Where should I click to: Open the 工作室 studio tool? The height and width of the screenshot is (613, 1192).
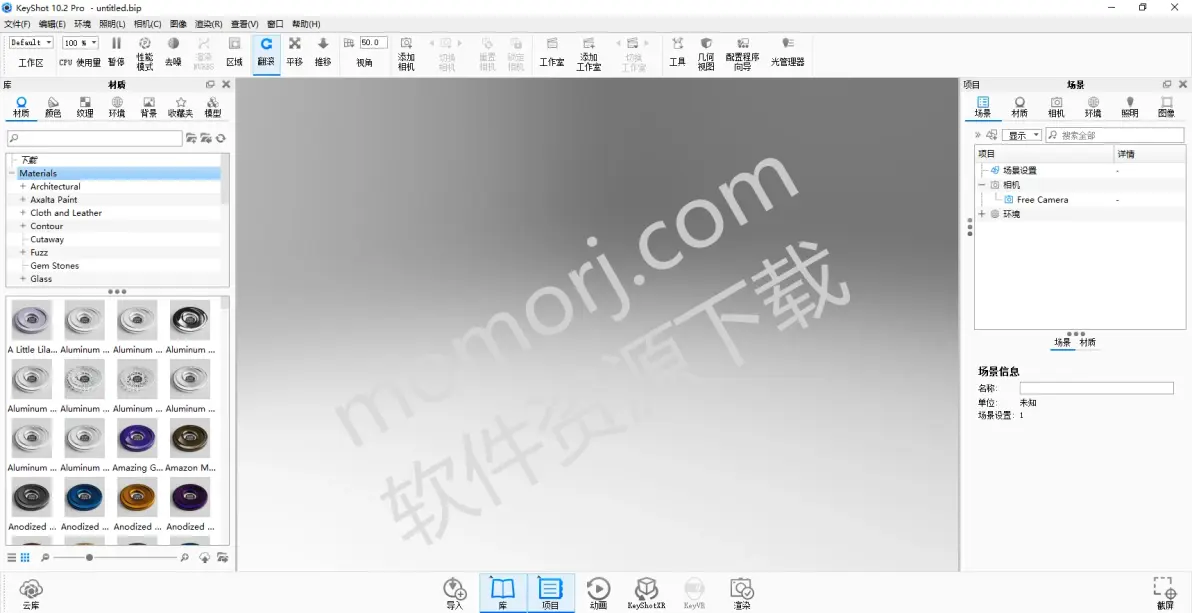point(552,53)
